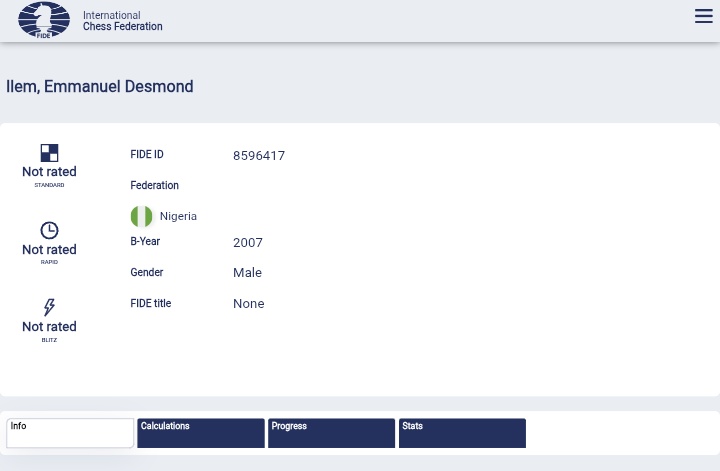Click the rapid rating clock icon
This screenshot has height=471, width=720.
click(x=49, y=230)
